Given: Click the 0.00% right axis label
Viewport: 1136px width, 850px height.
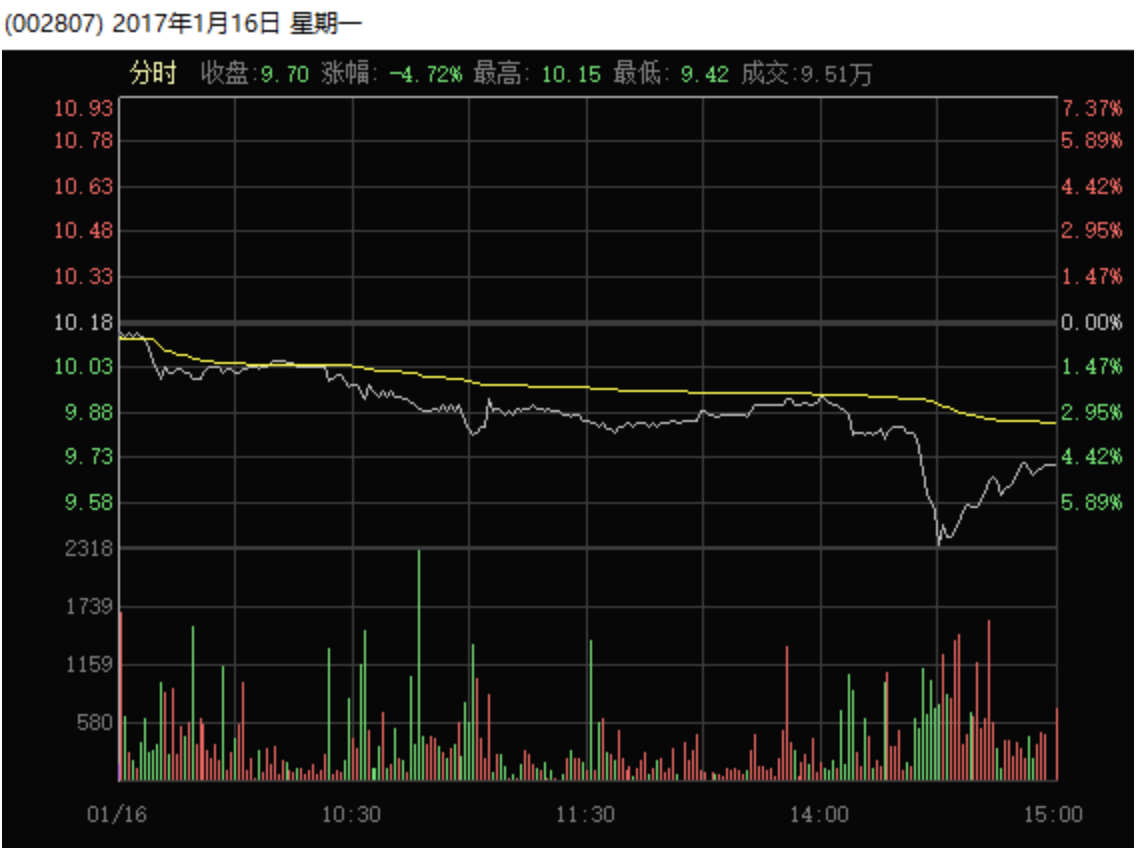Looking at the screenshot, I should pos(1092,323).
